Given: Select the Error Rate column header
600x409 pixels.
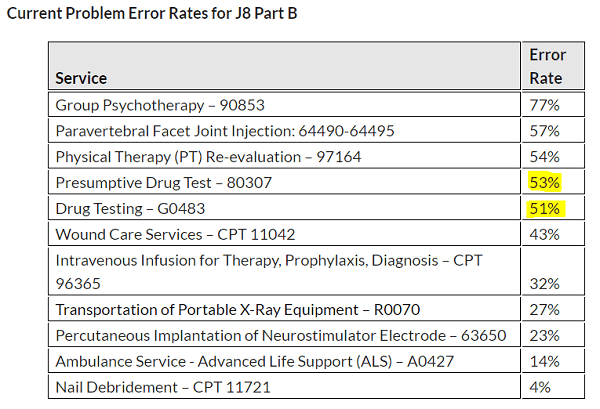Looking at the screenshot, I should coord(547,66).
